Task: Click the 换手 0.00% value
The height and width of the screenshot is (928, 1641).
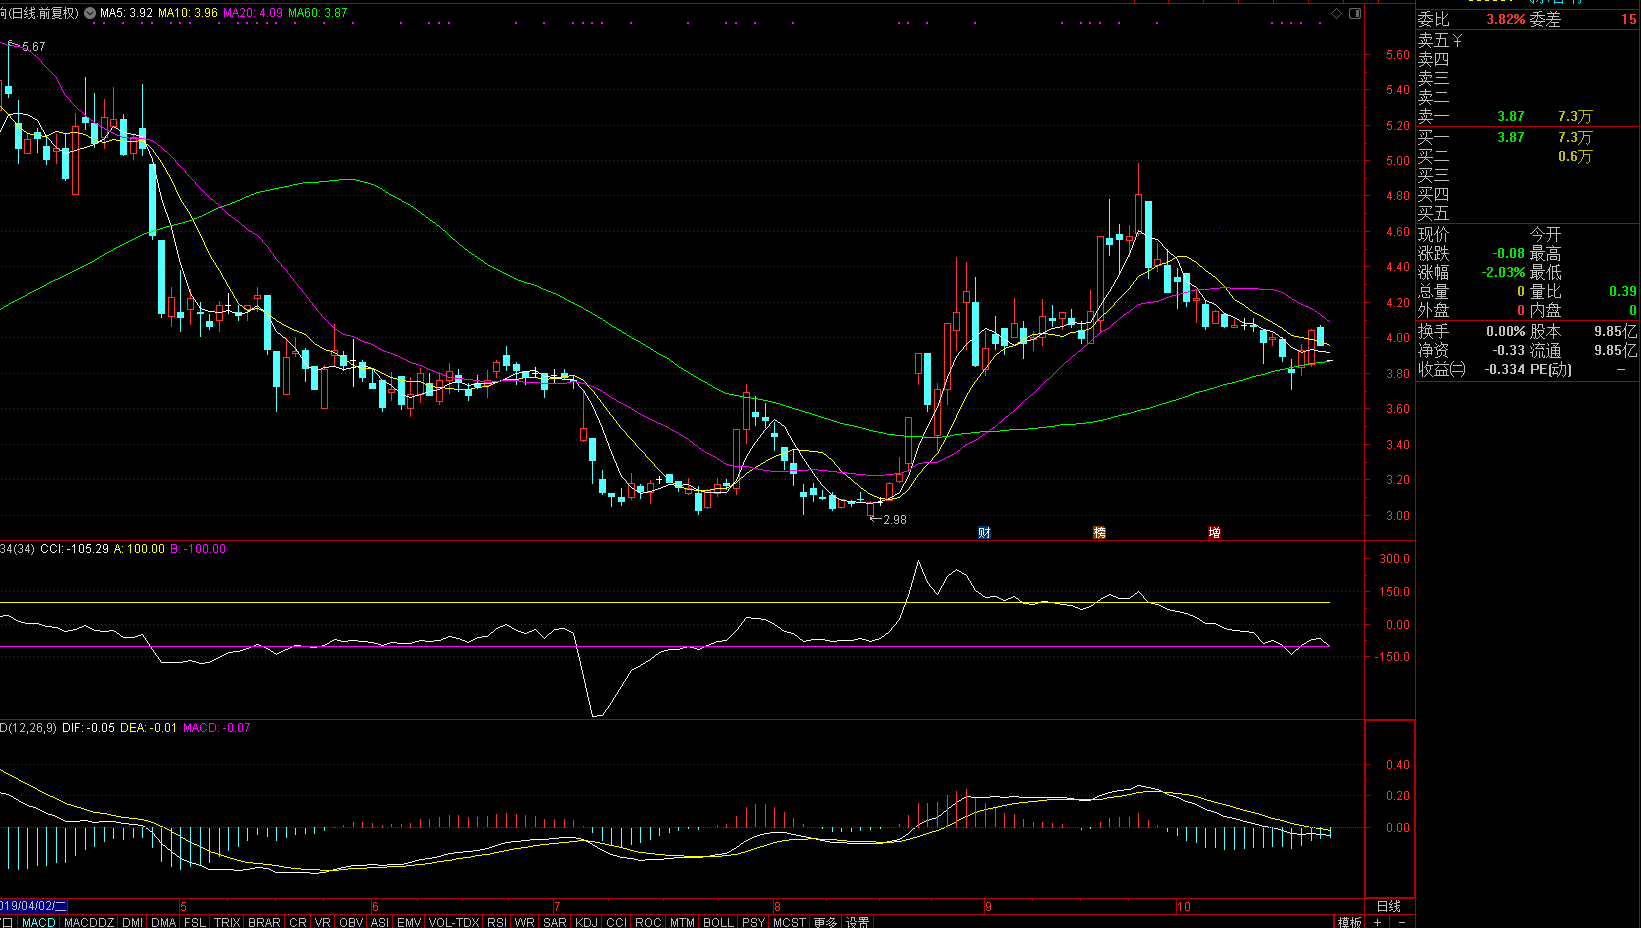Action: coord(1506,331)
